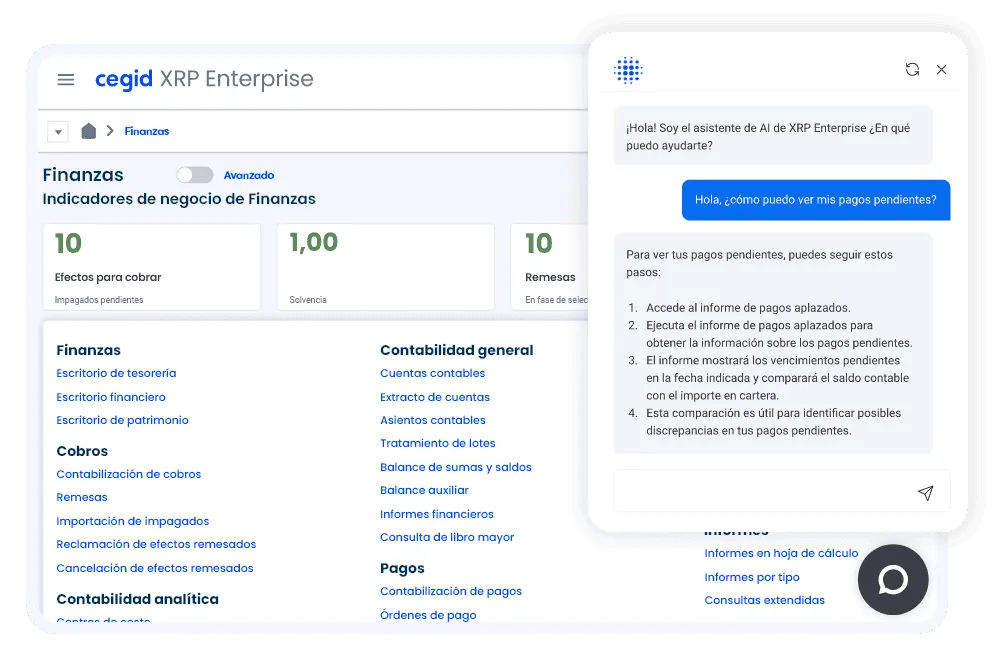This screenshot has height=660, width=1000.
Task: Click the dotted assistant logo icon
Action: (x=628, y=70)
